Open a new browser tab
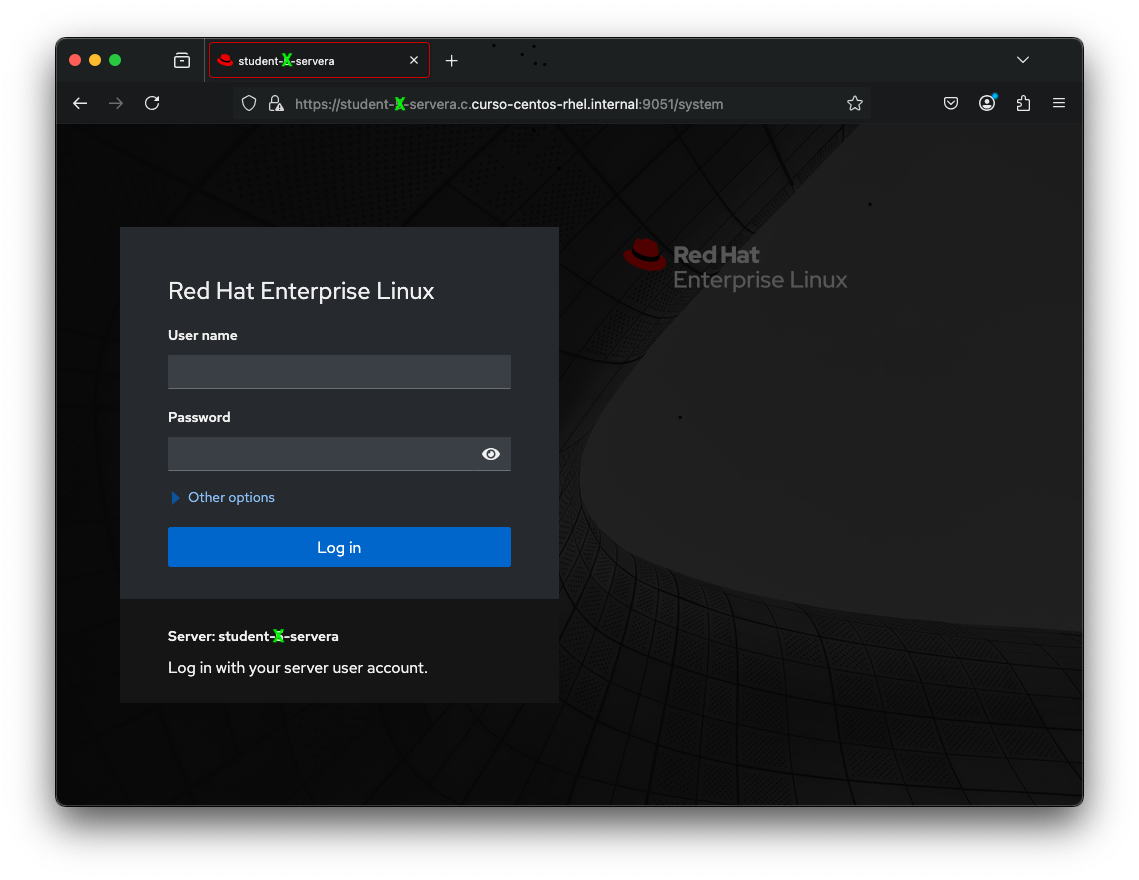 coord(451,61)
